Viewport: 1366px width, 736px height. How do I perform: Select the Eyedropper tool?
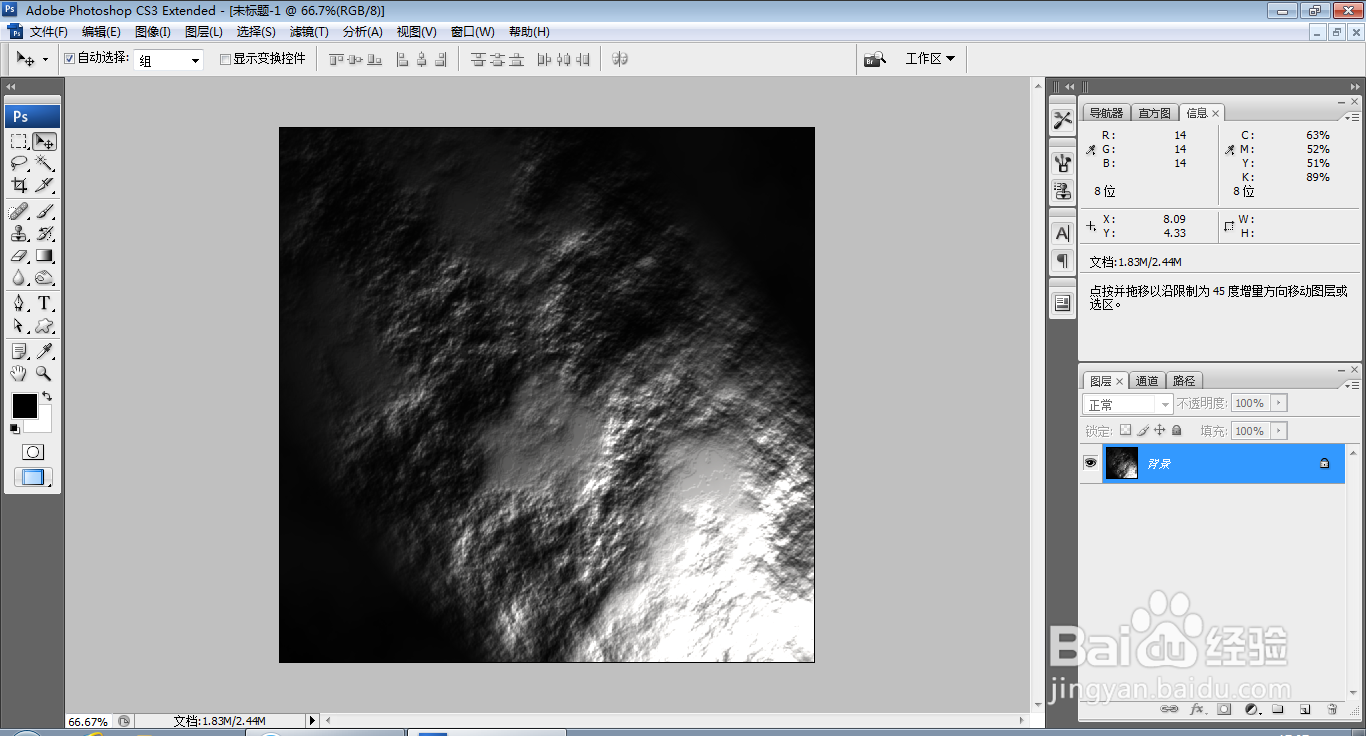click(44, 351)
